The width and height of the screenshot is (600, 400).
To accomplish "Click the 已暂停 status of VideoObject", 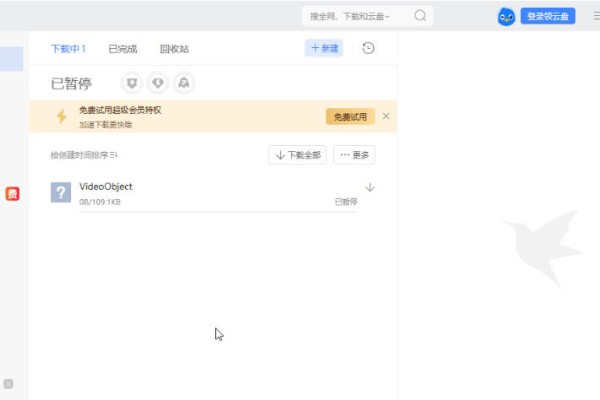I will [x=346, y=202].
